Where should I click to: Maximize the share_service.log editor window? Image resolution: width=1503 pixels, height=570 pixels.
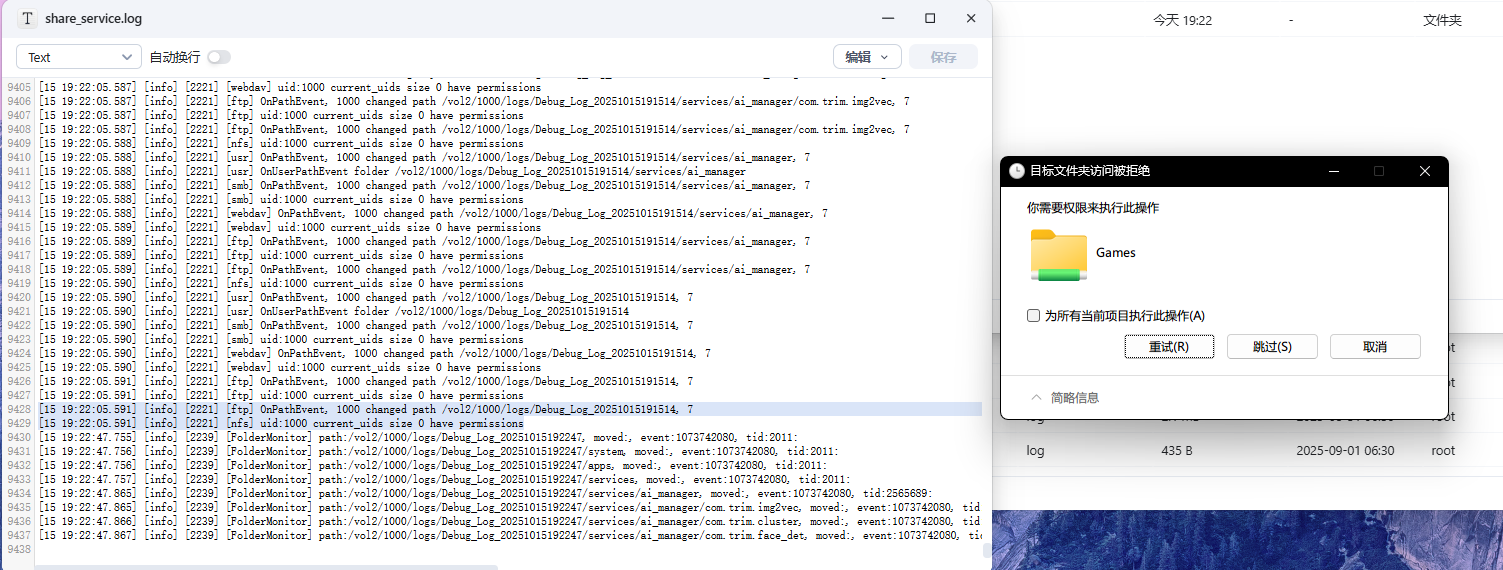click(930, 19)
